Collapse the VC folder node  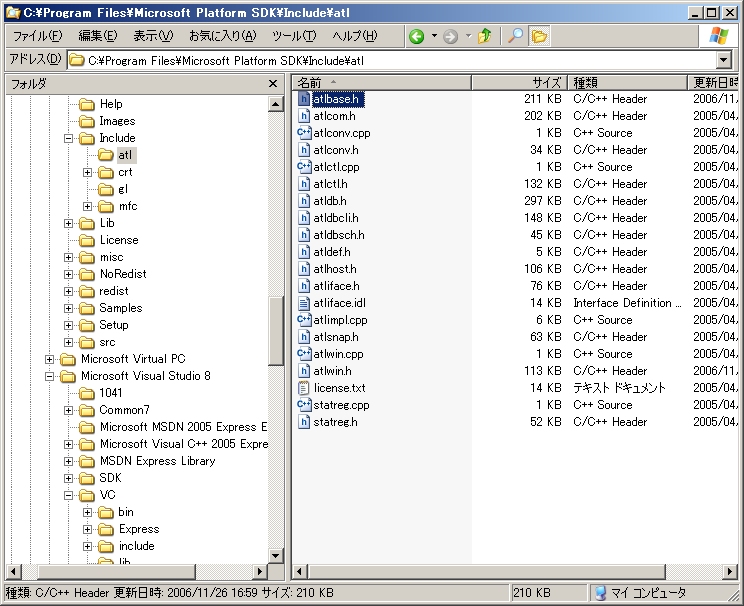point(69,495)
